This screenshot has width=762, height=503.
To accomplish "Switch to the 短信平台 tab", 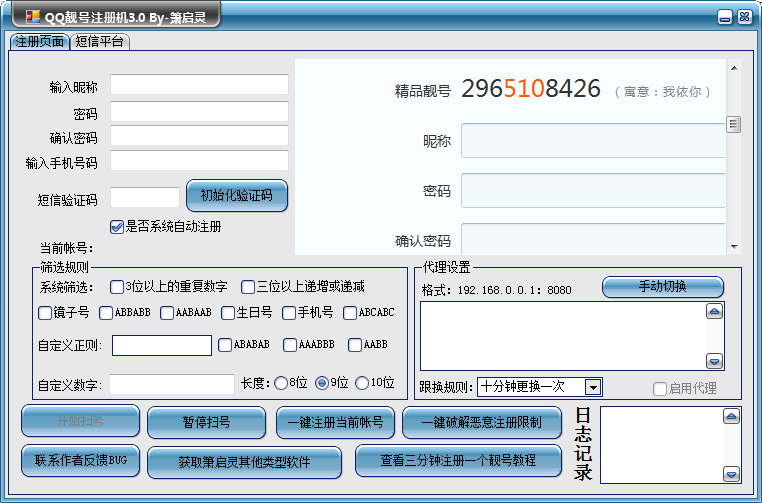I will click(100, 42).
